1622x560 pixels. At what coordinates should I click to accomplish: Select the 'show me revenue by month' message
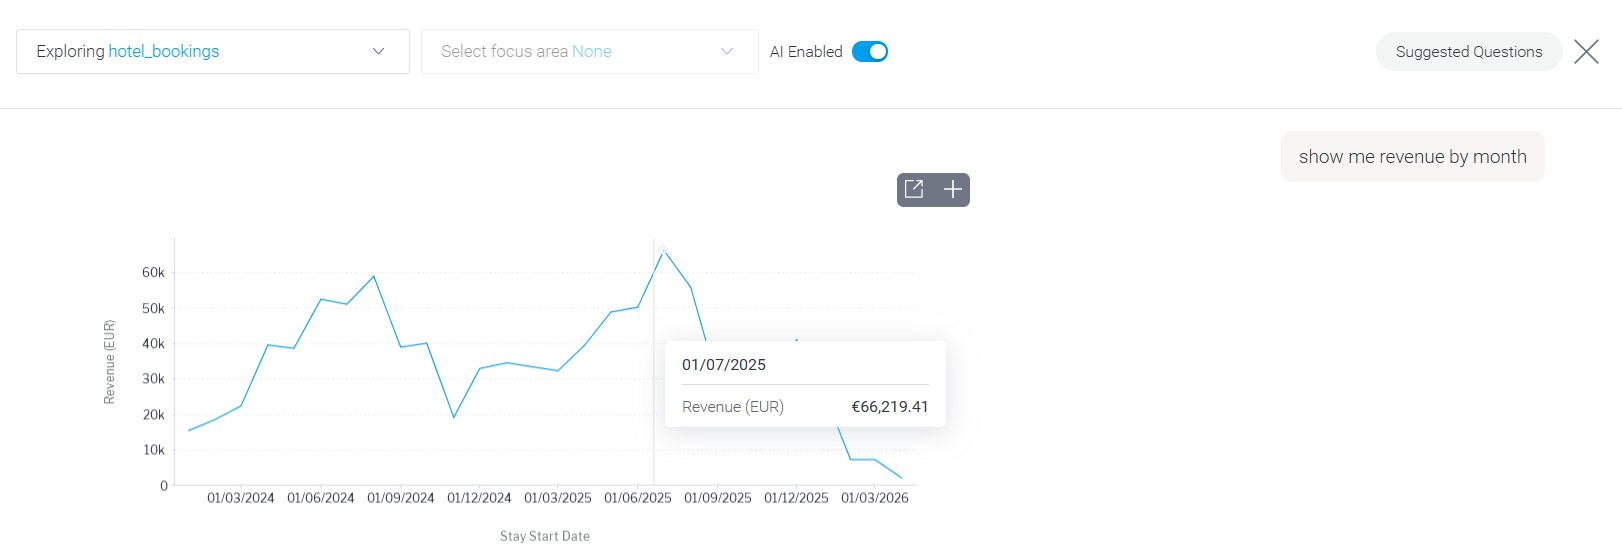pyautogui.click(x=1413, y=156)
